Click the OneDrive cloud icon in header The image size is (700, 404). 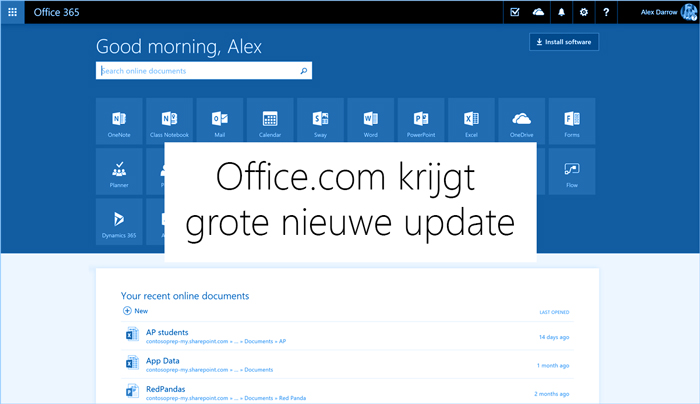pyautogui.click(x=538, y=12)
